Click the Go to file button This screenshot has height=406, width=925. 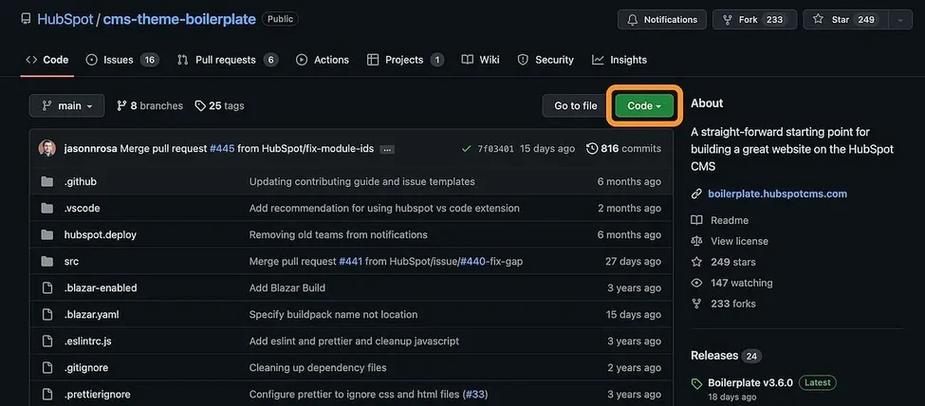click(575, 106)
